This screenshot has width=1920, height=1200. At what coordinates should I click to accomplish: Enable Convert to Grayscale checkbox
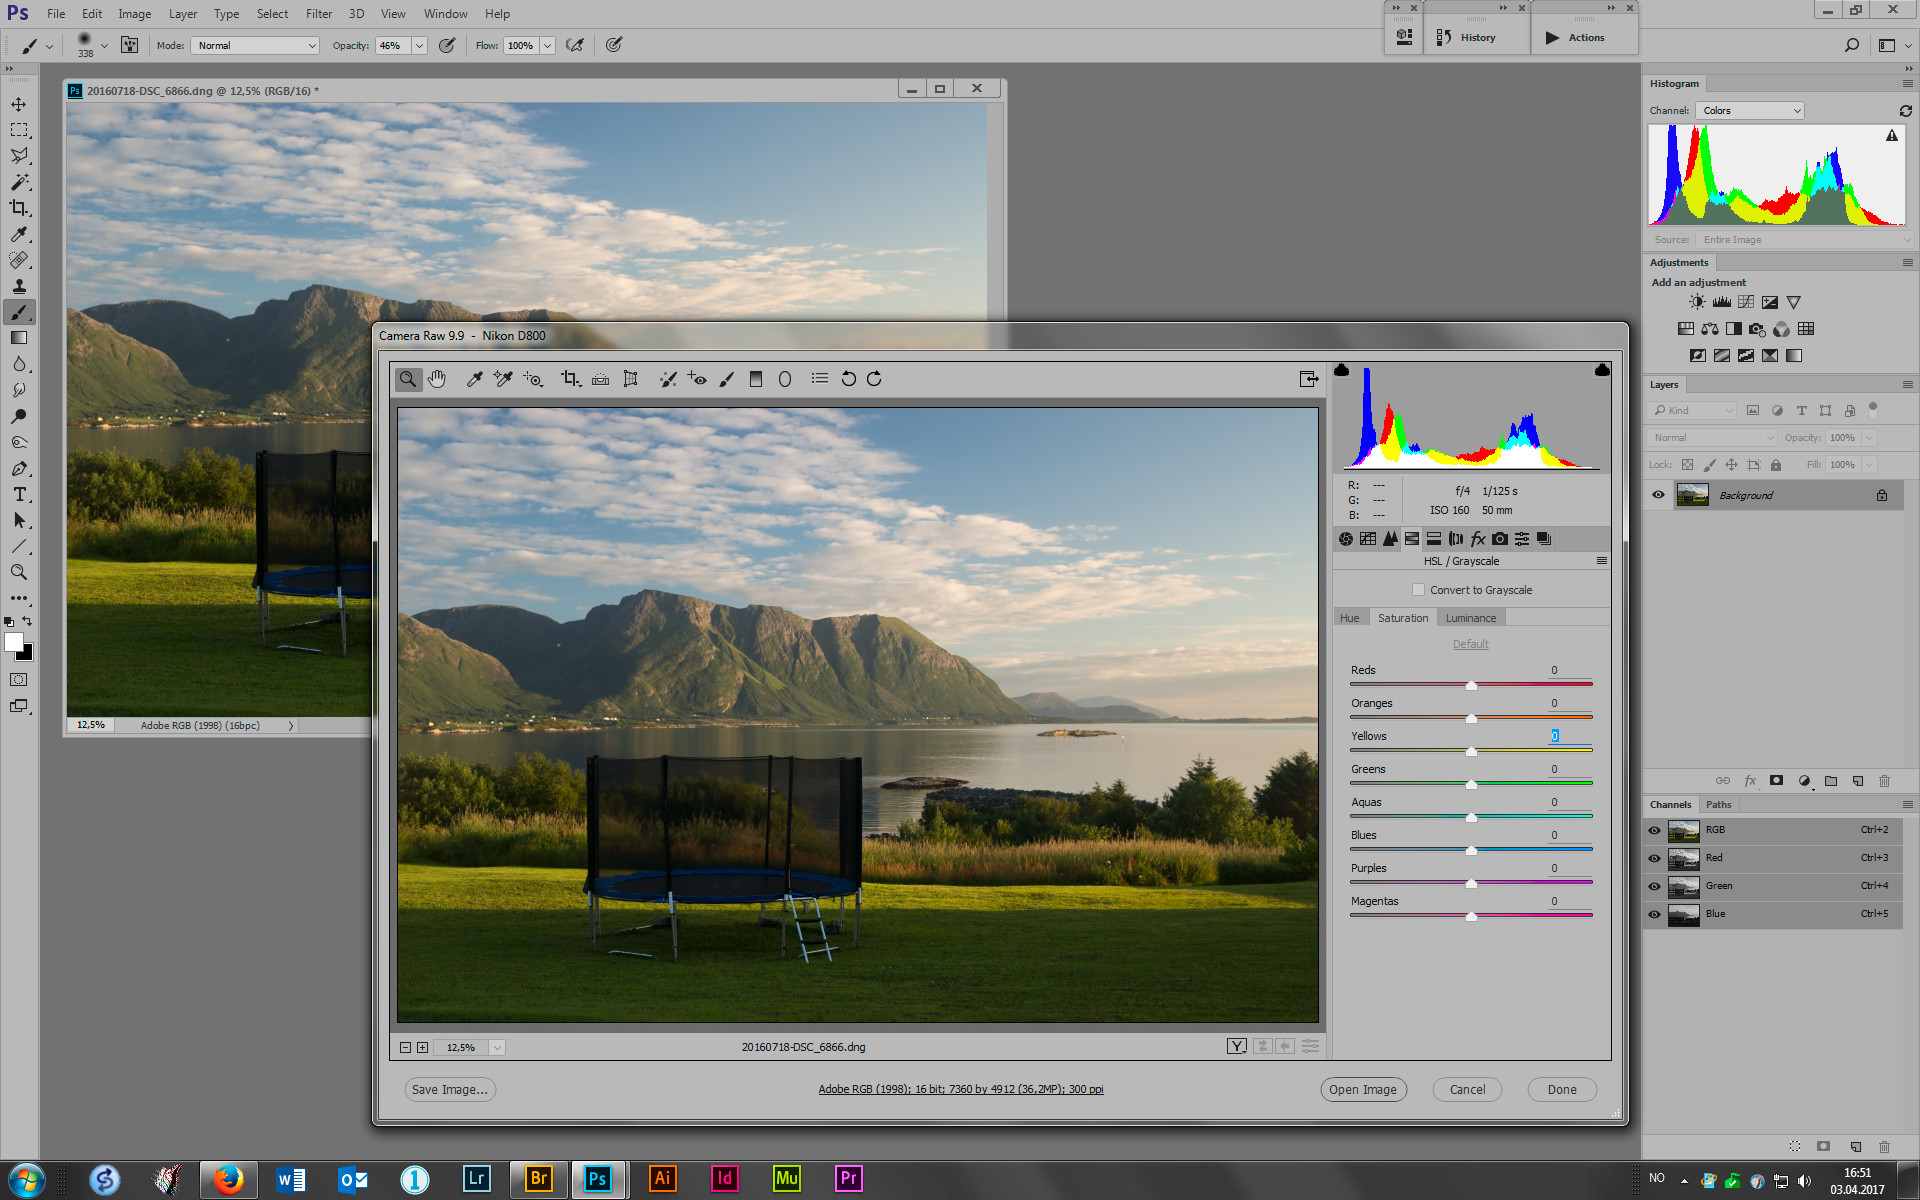1418,590
